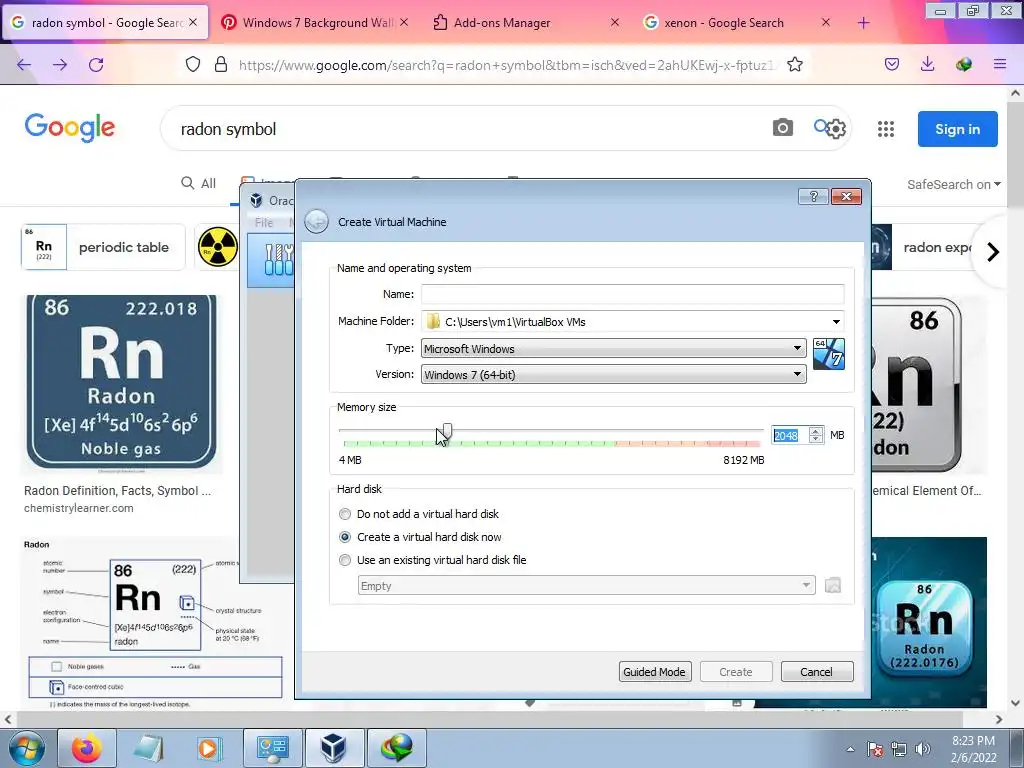Decrease memory size with down stepper arrow
Image resolution: width=1024 pixels, height=768 pixels.
[816, 439]
